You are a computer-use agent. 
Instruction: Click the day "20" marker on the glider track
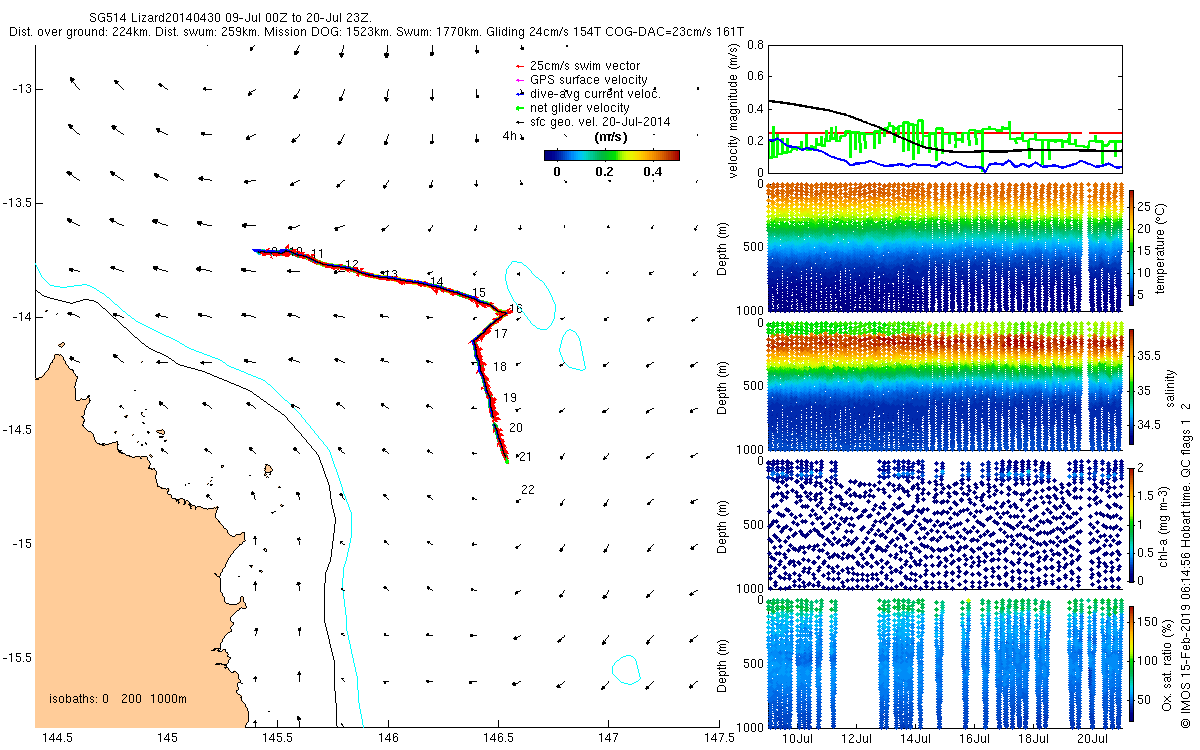(516, 427)
